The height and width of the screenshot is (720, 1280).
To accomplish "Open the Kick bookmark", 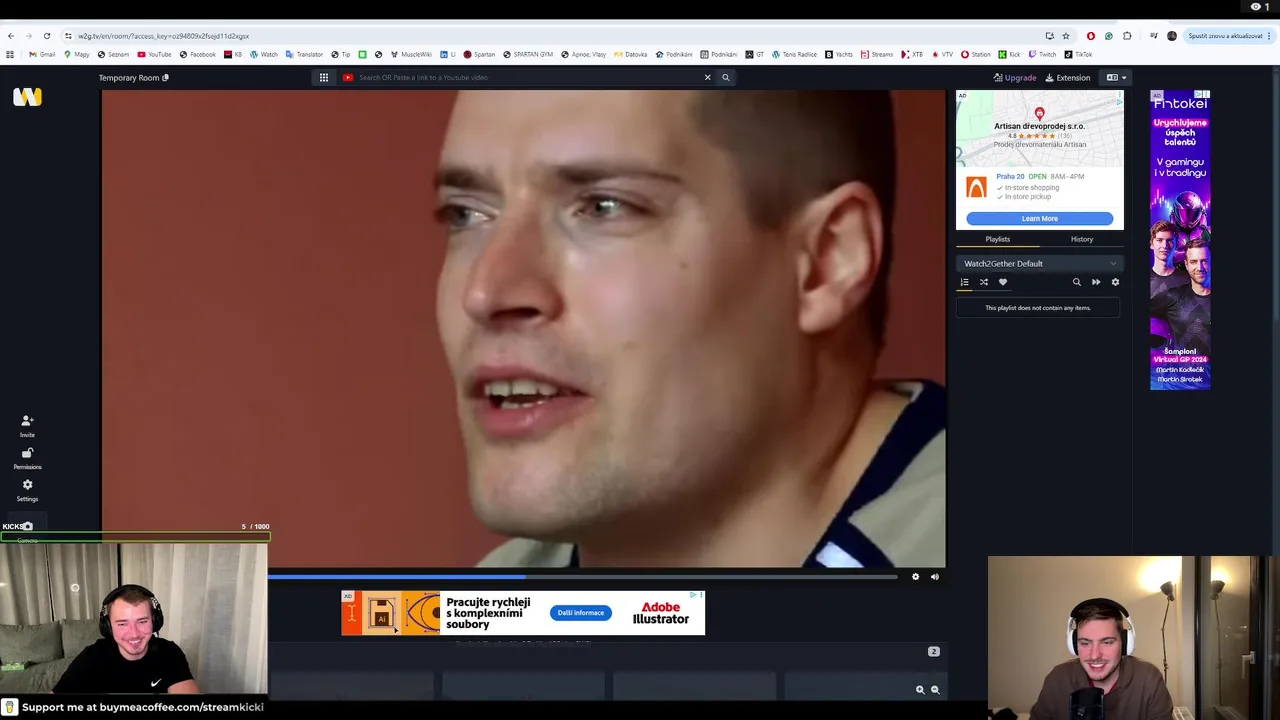I will pyautogui.click(x=1008, y=54).
